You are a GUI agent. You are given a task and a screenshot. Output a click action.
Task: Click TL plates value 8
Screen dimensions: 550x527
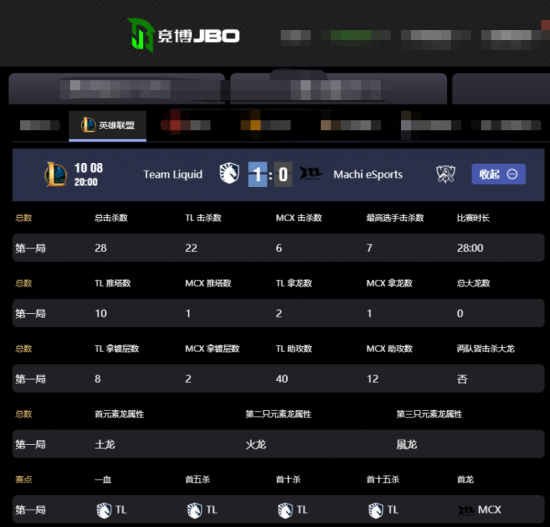click(x=98, y=379)
